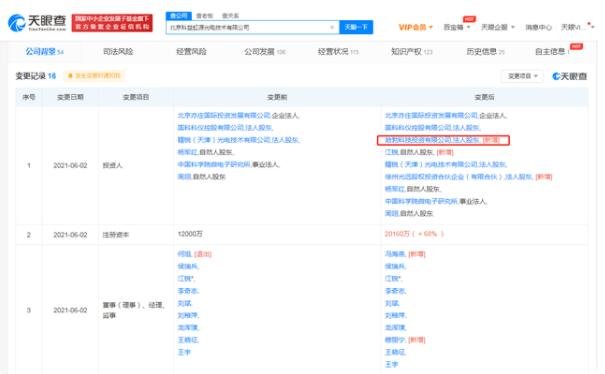Open the 变更项目 filter dropdown
This screenshot has height=374, width=605.
[x=522, y=76]
